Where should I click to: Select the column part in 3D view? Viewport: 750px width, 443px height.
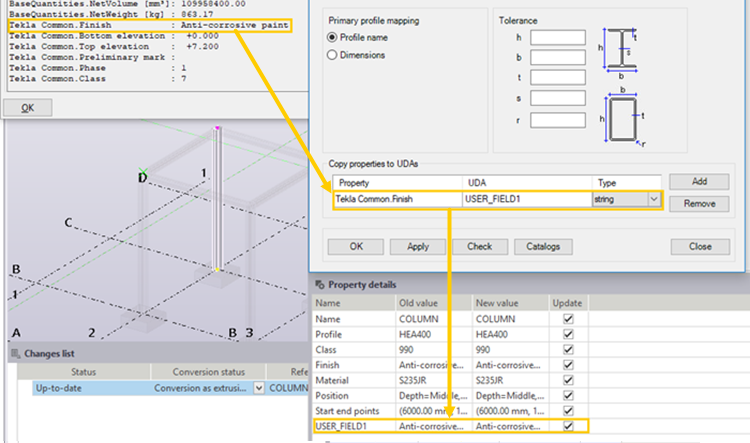pyautogui.click(x=217, y=200)
